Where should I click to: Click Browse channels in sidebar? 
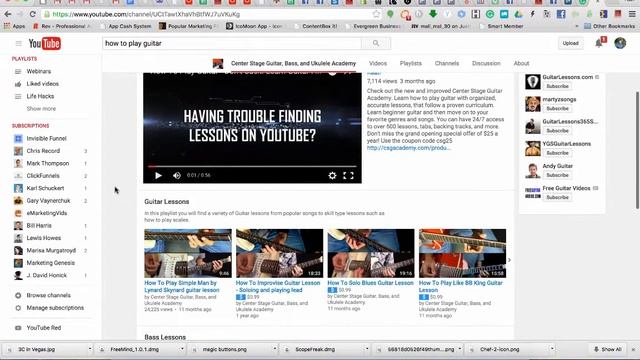(x=48, y=295)
